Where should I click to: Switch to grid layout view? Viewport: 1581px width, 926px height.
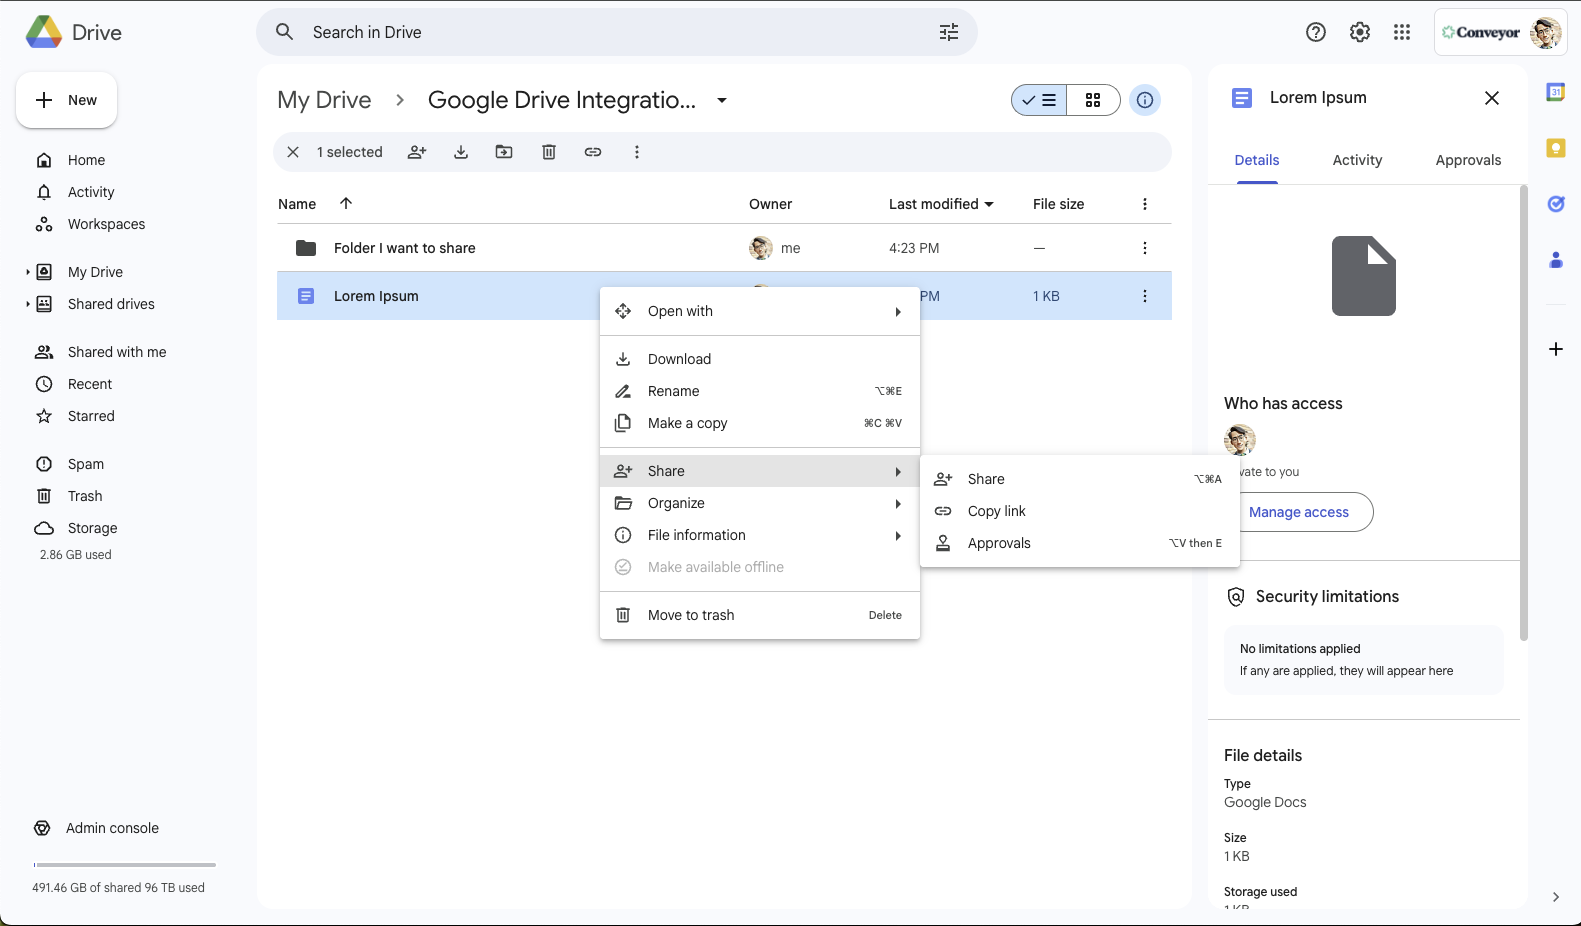click(1093, 100)
